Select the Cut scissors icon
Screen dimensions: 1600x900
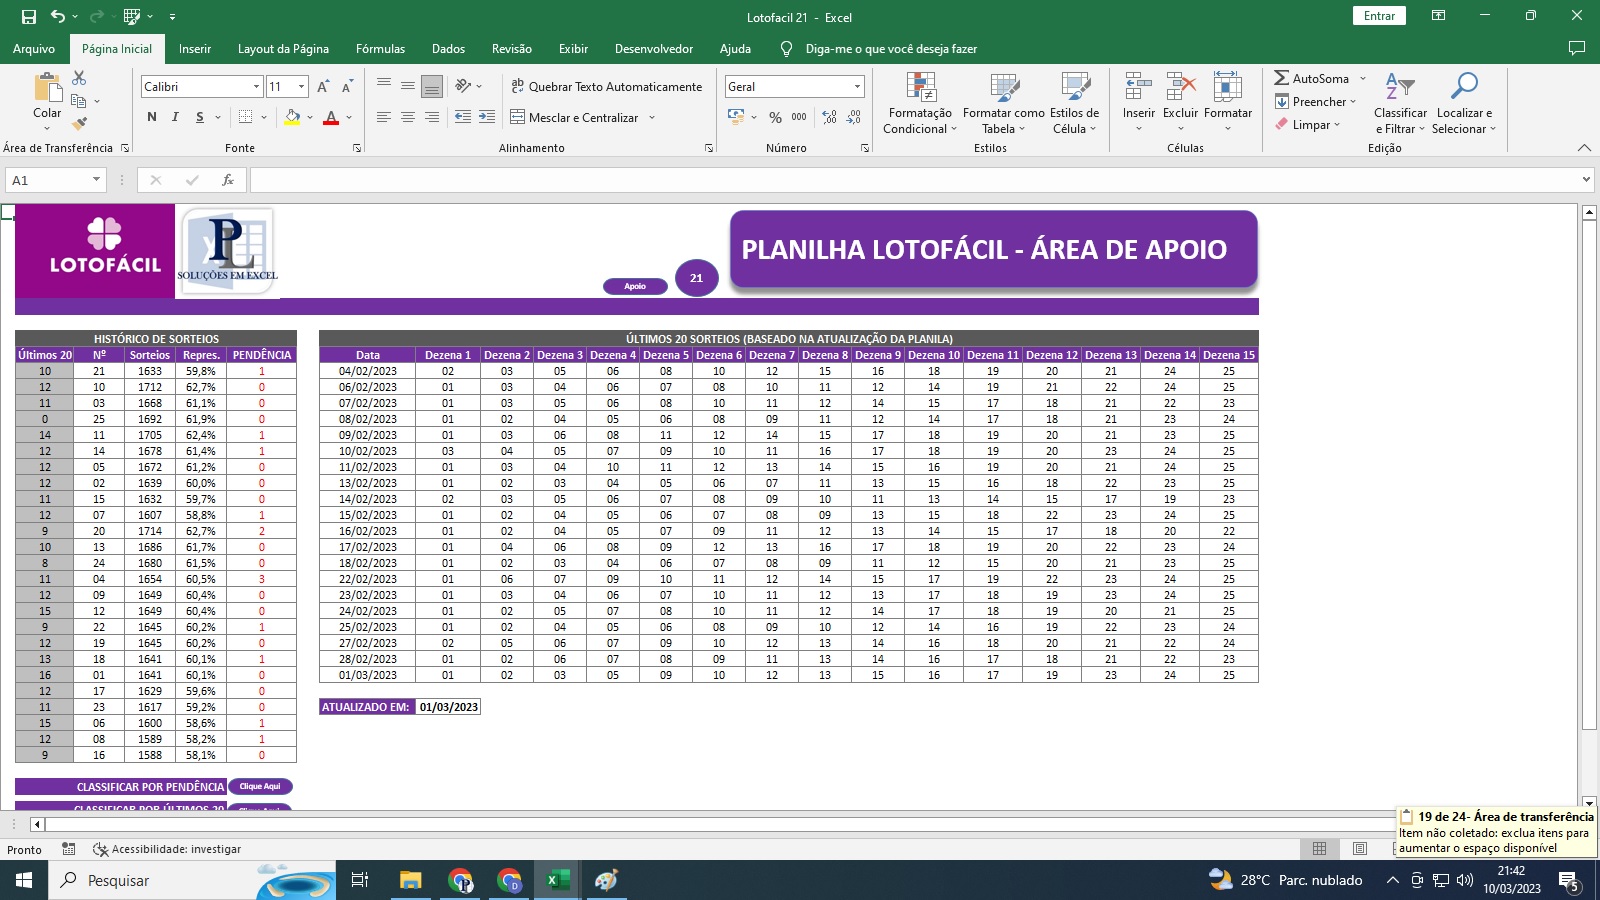(x=79, y=78)
